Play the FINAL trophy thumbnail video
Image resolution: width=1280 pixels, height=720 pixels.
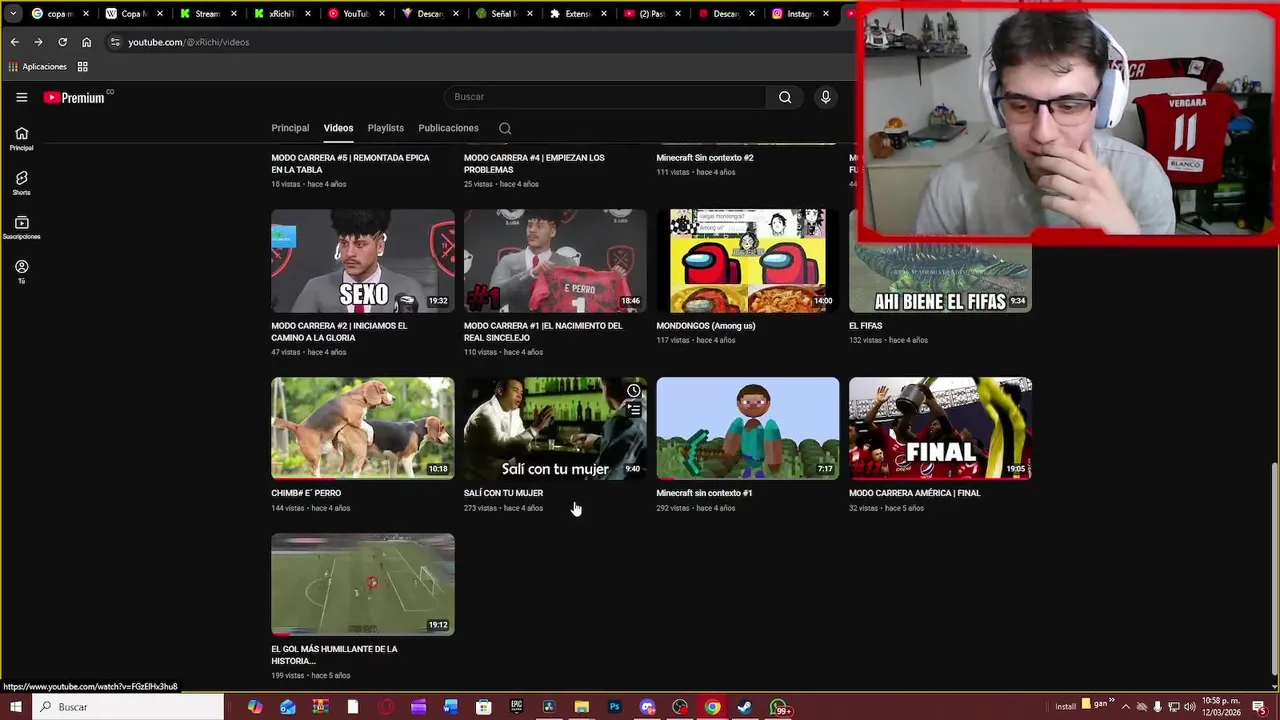click(x=940, y=428)
